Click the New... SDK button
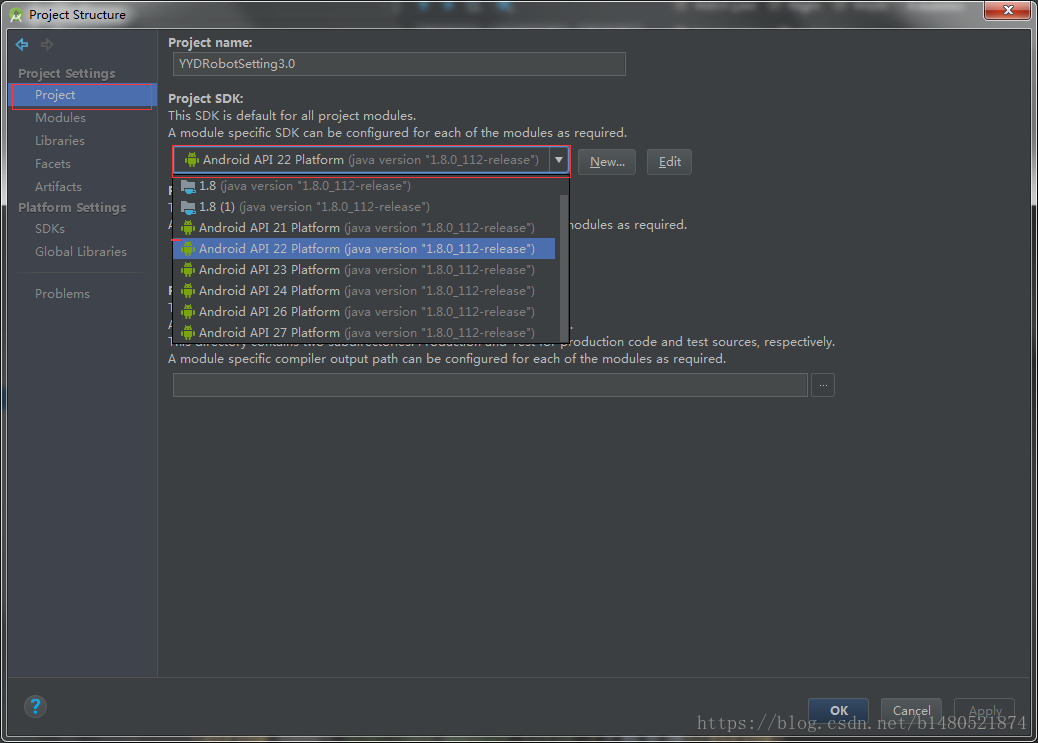 [607, 162]
